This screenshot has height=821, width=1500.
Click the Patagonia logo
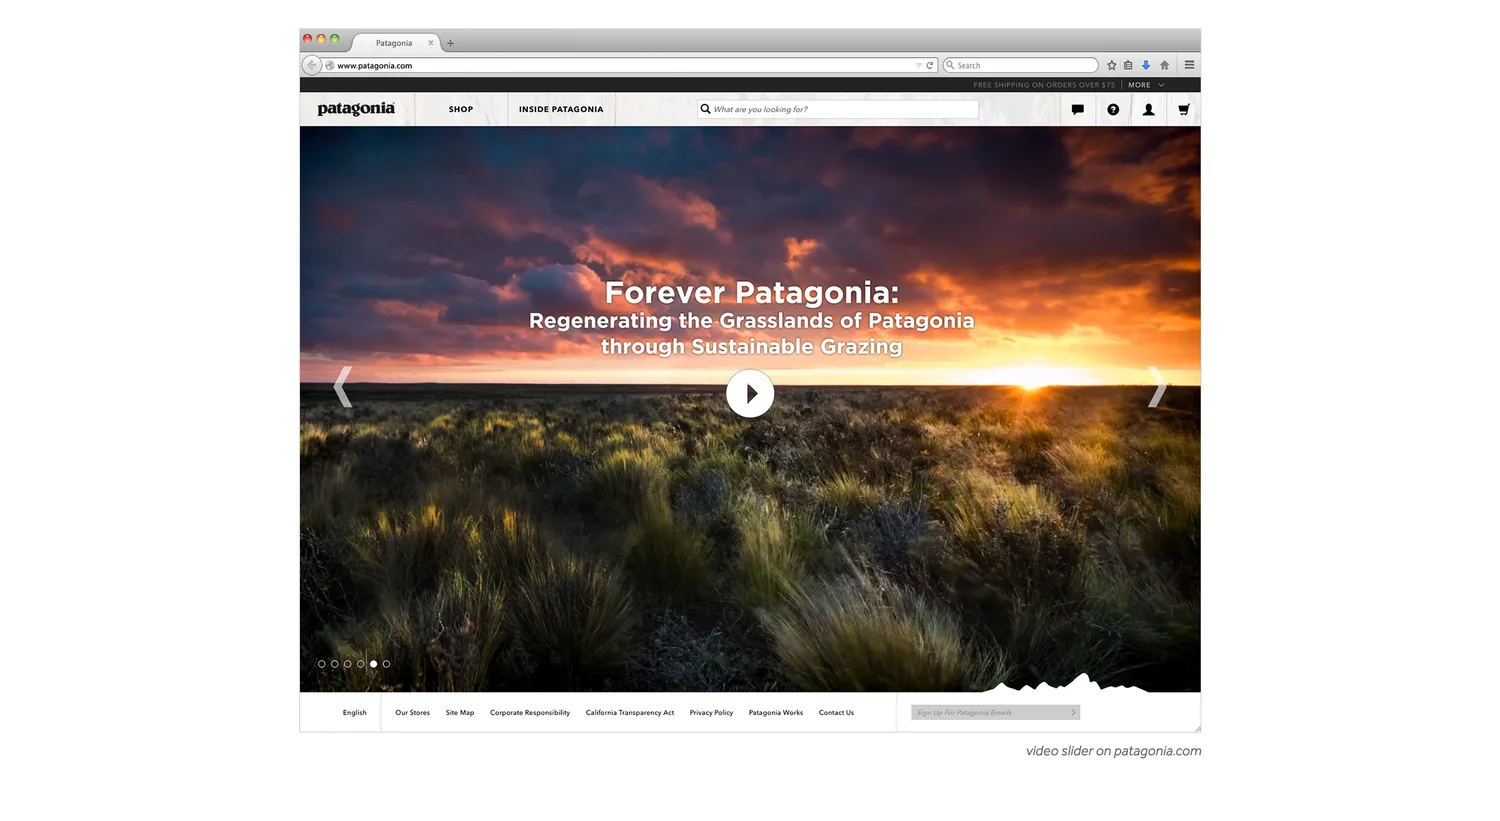356,109
